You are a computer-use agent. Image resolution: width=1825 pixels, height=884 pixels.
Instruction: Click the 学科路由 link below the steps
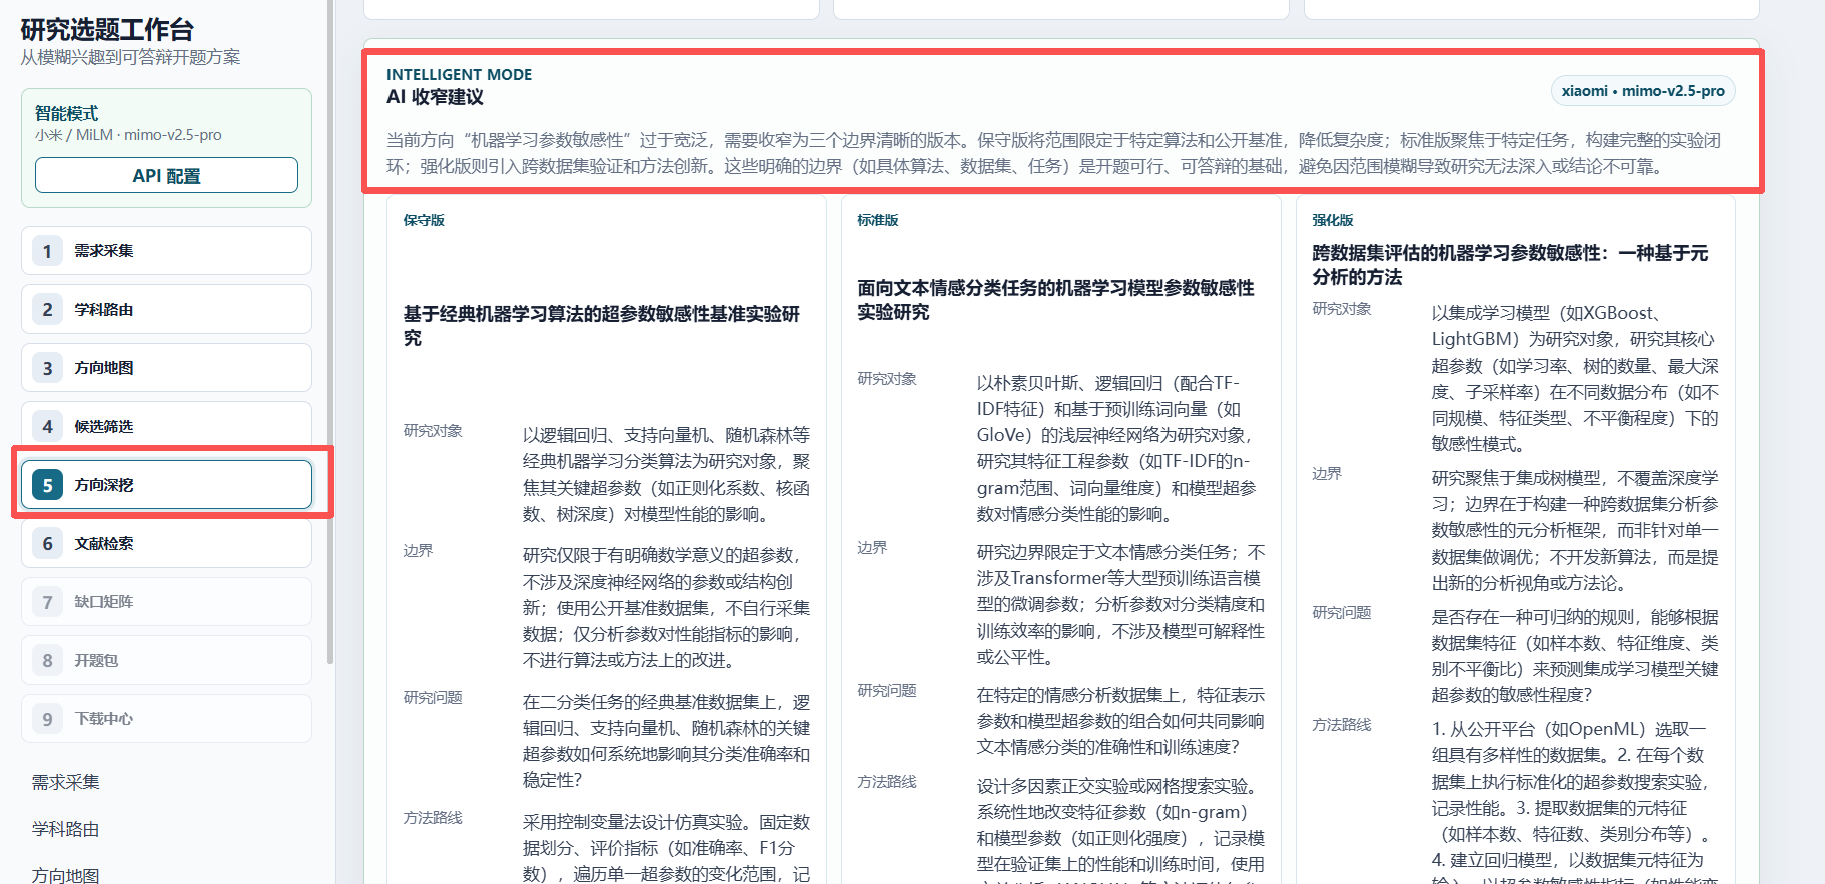coord(66,829)
